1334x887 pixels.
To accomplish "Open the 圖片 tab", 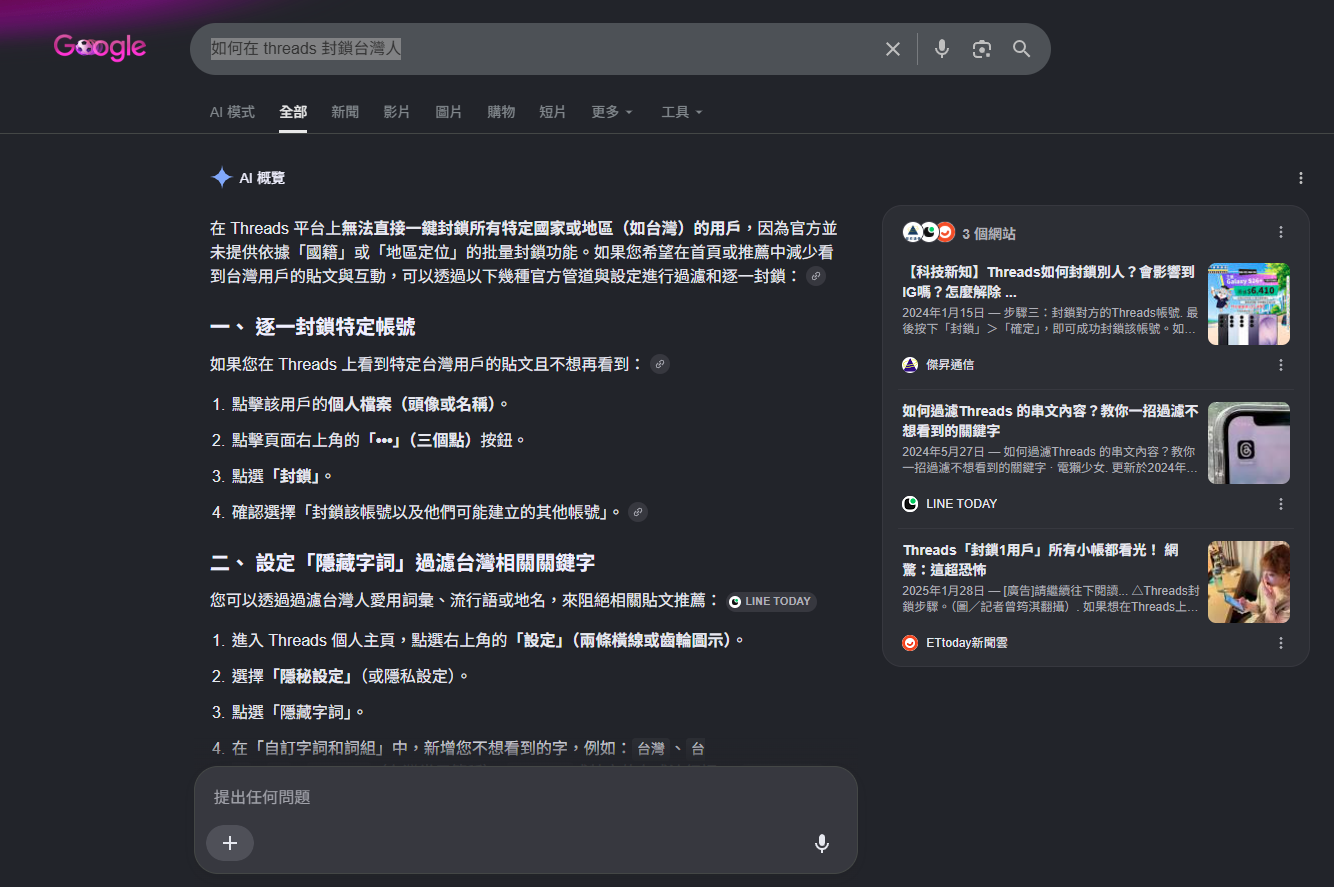I will 449,112.
